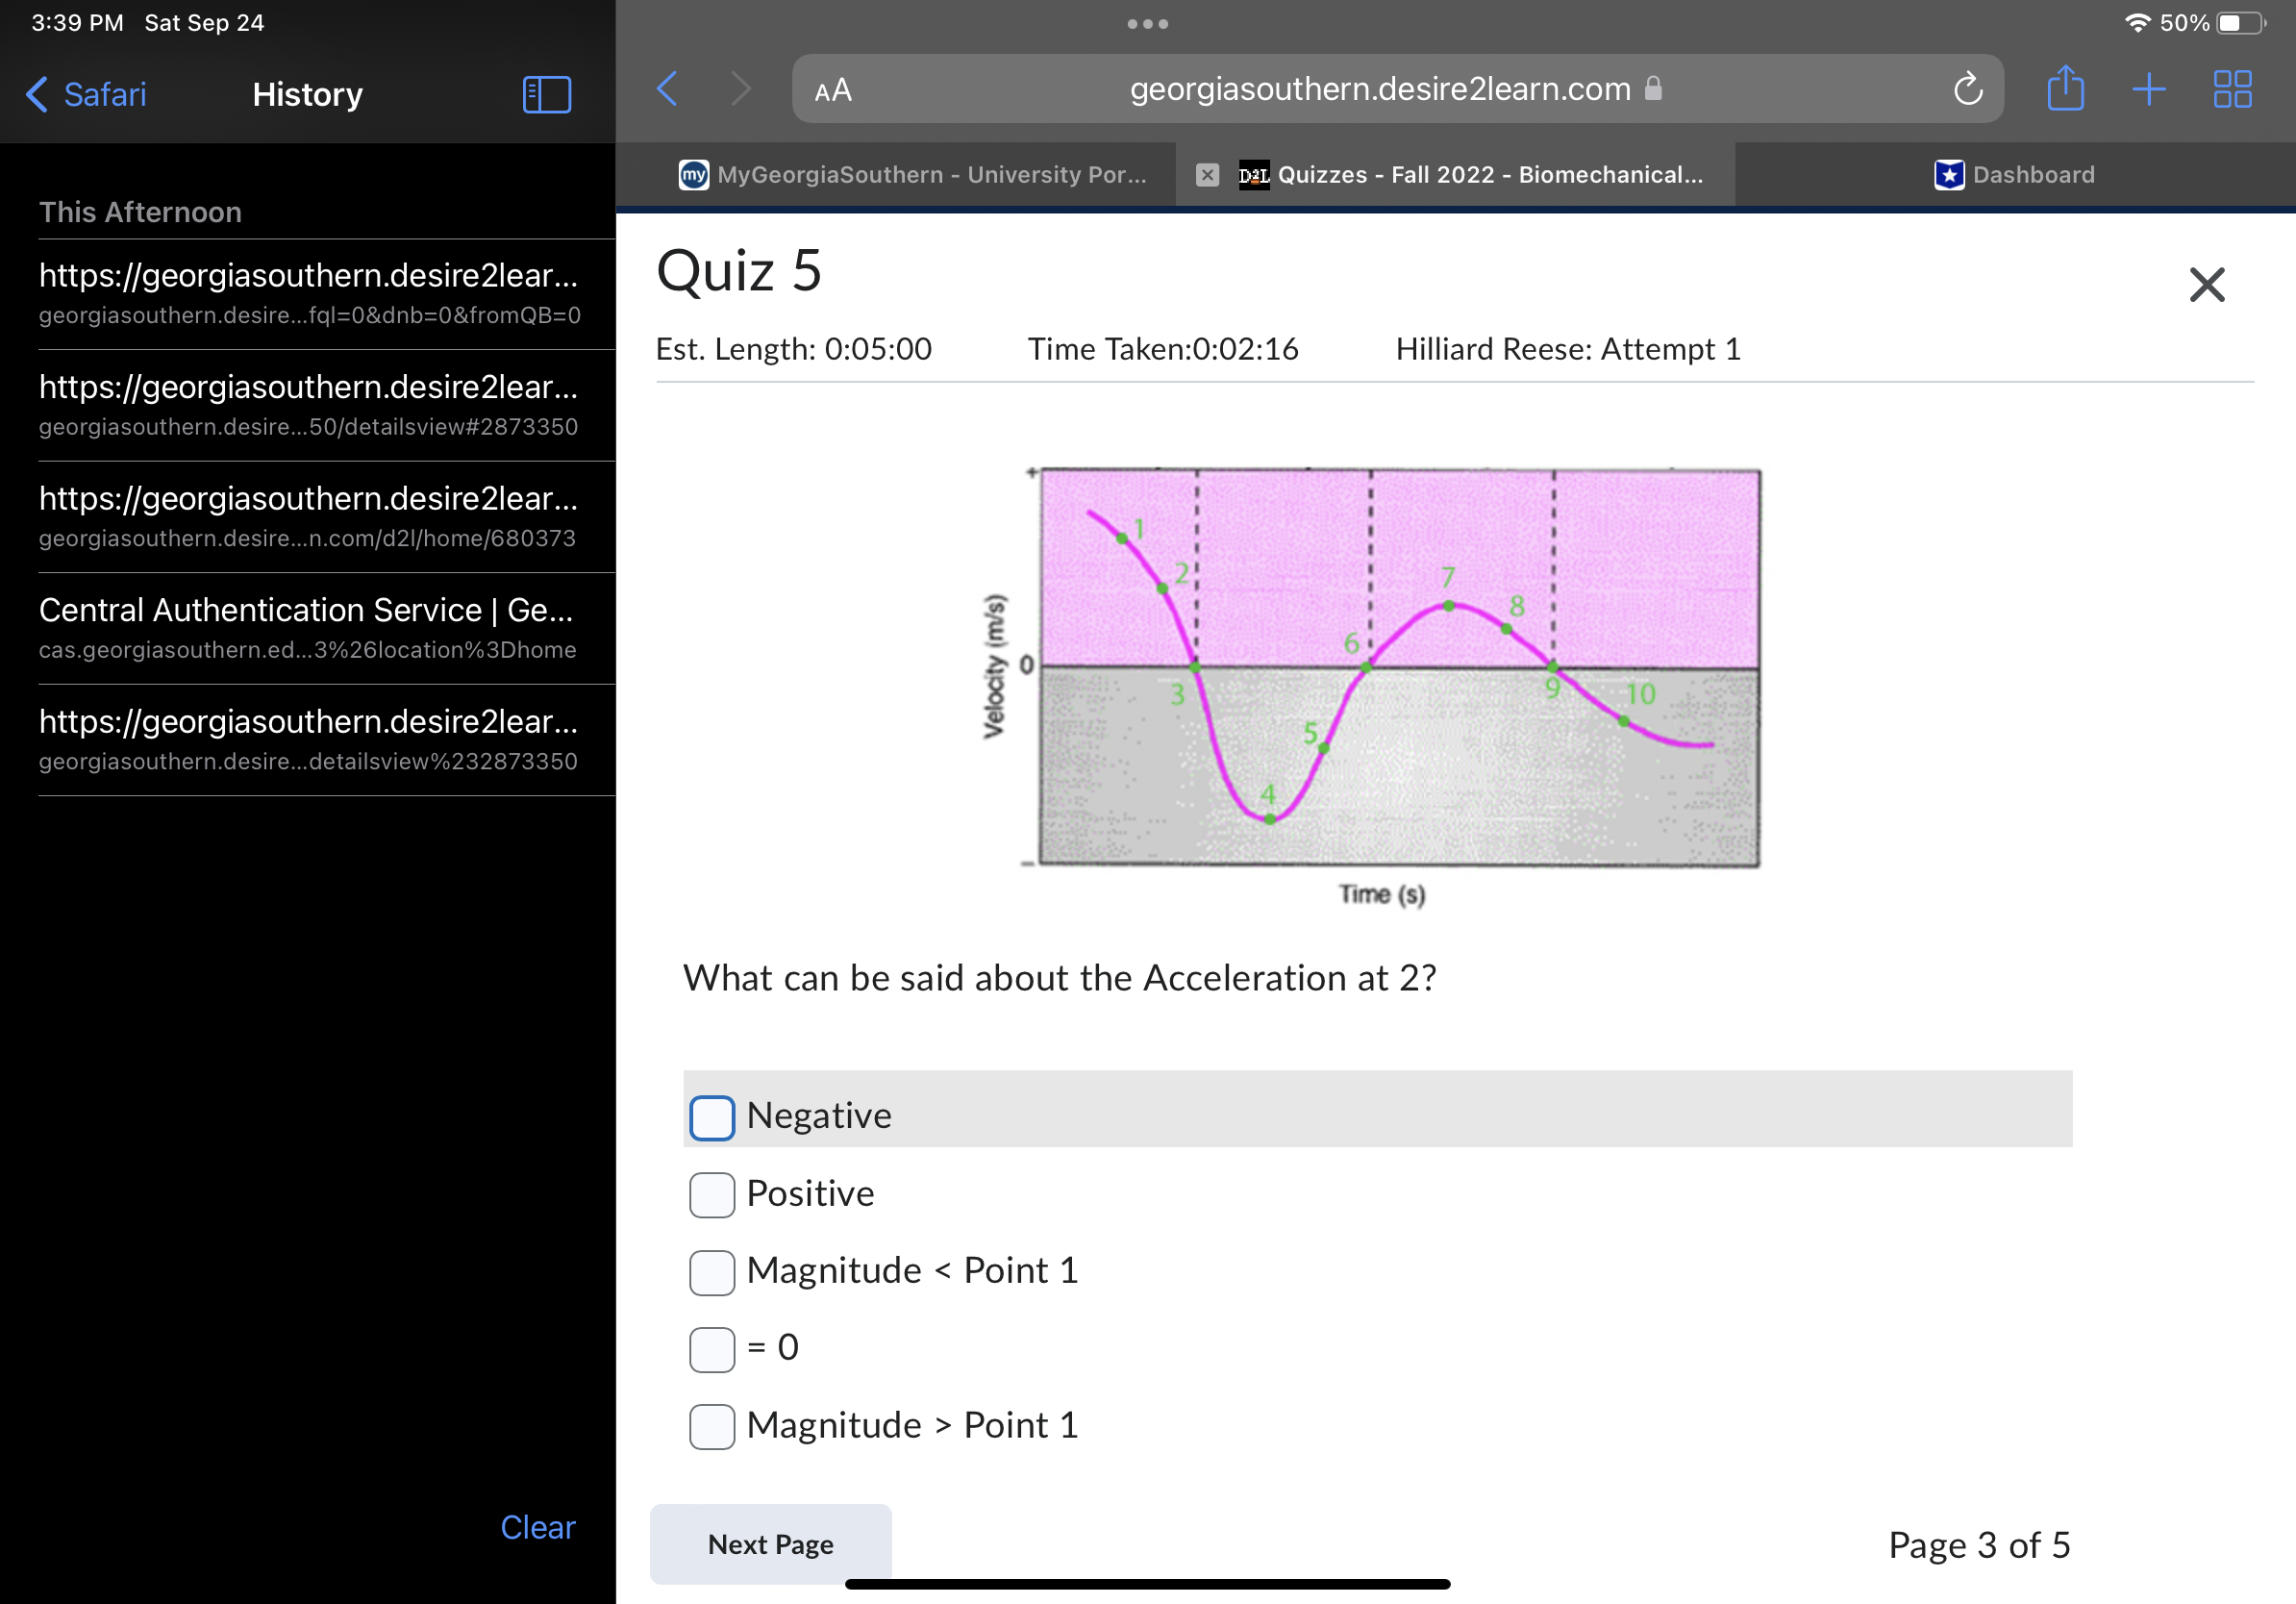Clear the browsing history
Screen dimensions: 2296x1604
pyautogui.click(x=537, y=1527)
